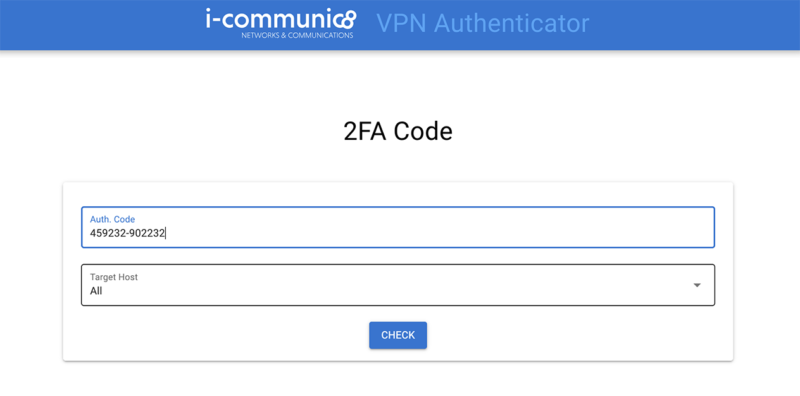
Task: Click the white form card beside CHECK button
Action: [x=561, y=335]
